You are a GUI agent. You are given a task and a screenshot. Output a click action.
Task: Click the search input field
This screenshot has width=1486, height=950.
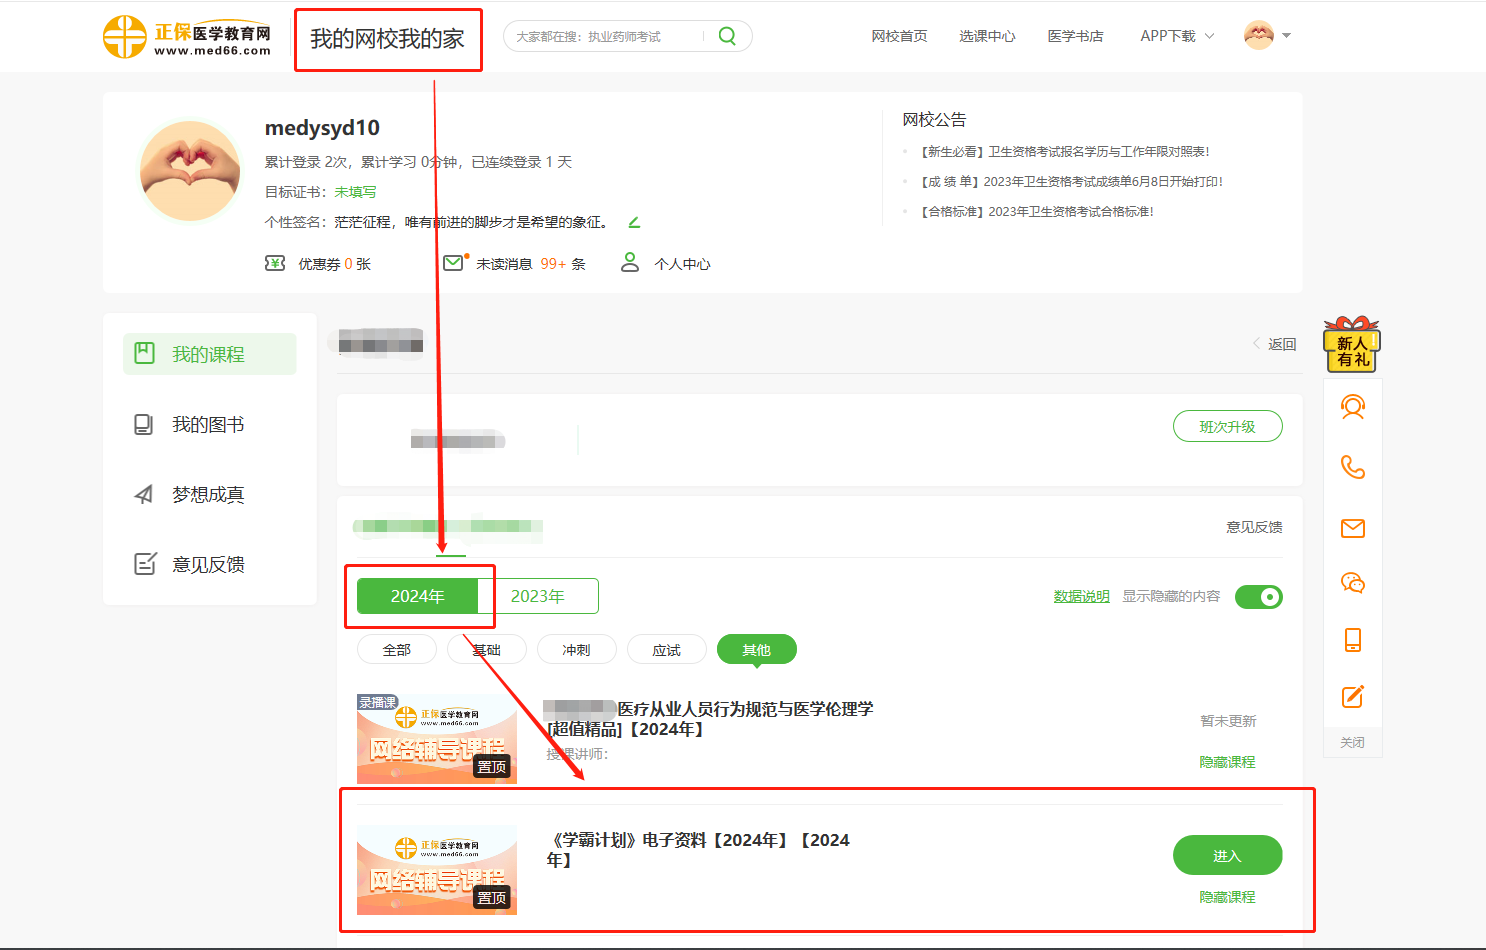[x=605, y=37]
